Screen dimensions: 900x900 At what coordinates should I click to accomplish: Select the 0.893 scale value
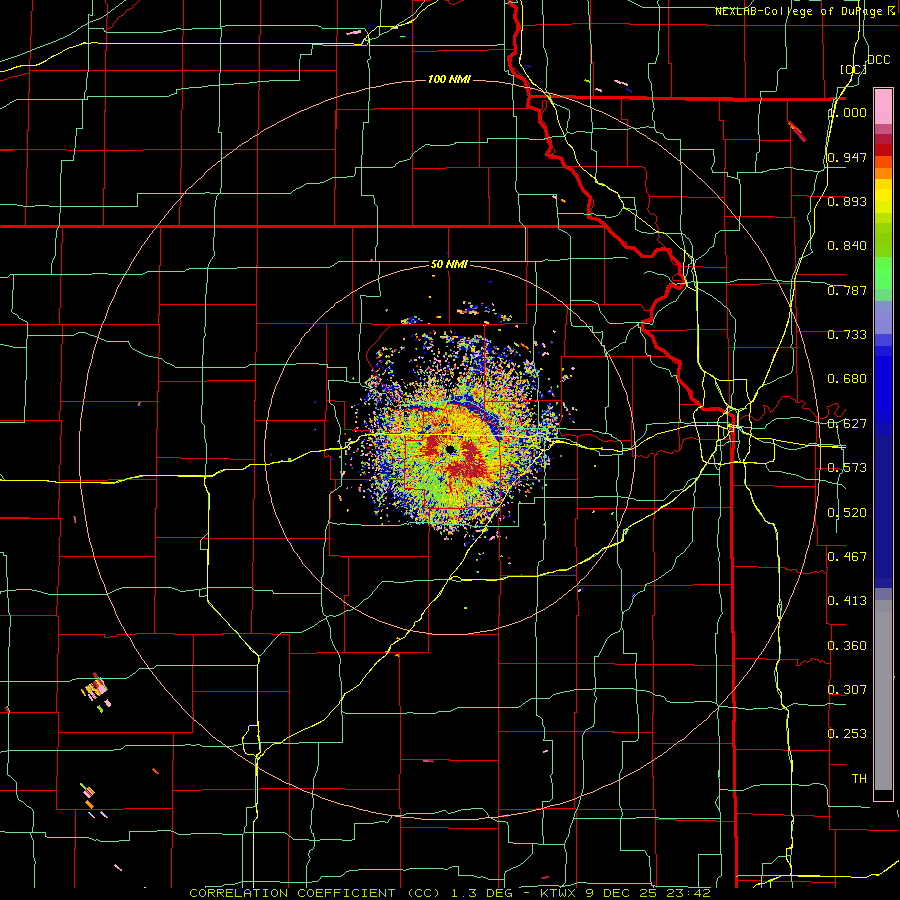click(x=847, y=201)
